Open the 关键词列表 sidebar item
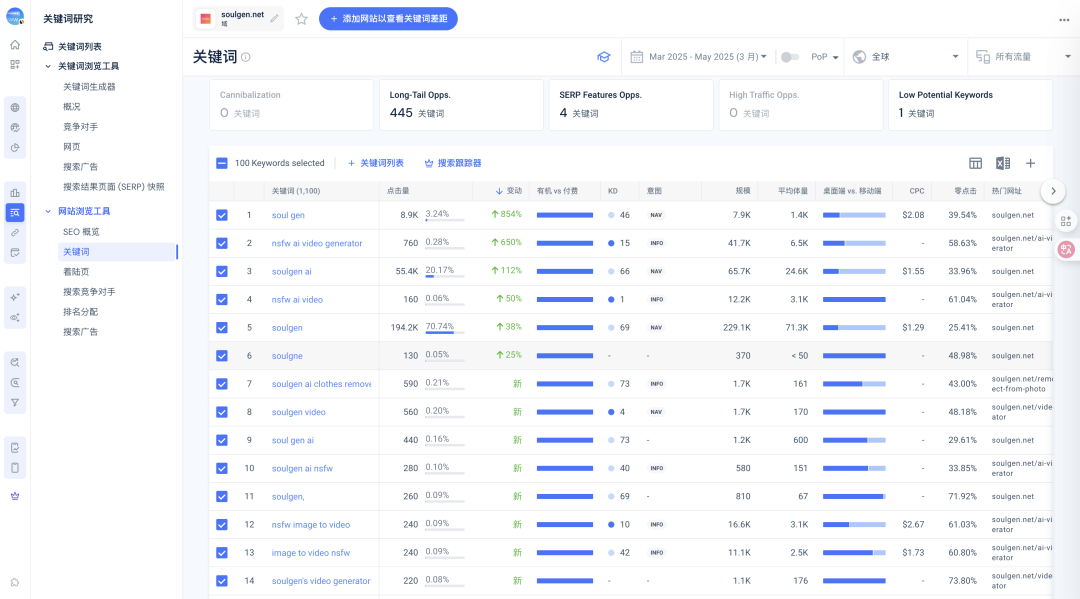The width and height of the screenshot is (1080, 599). pyautogui.click(x=72, y=46)
